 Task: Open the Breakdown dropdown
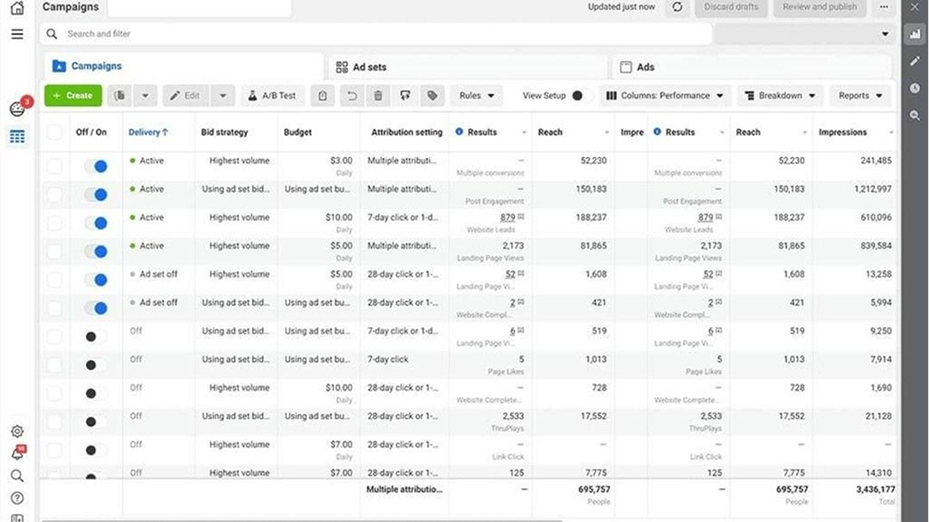click(780, 96)
